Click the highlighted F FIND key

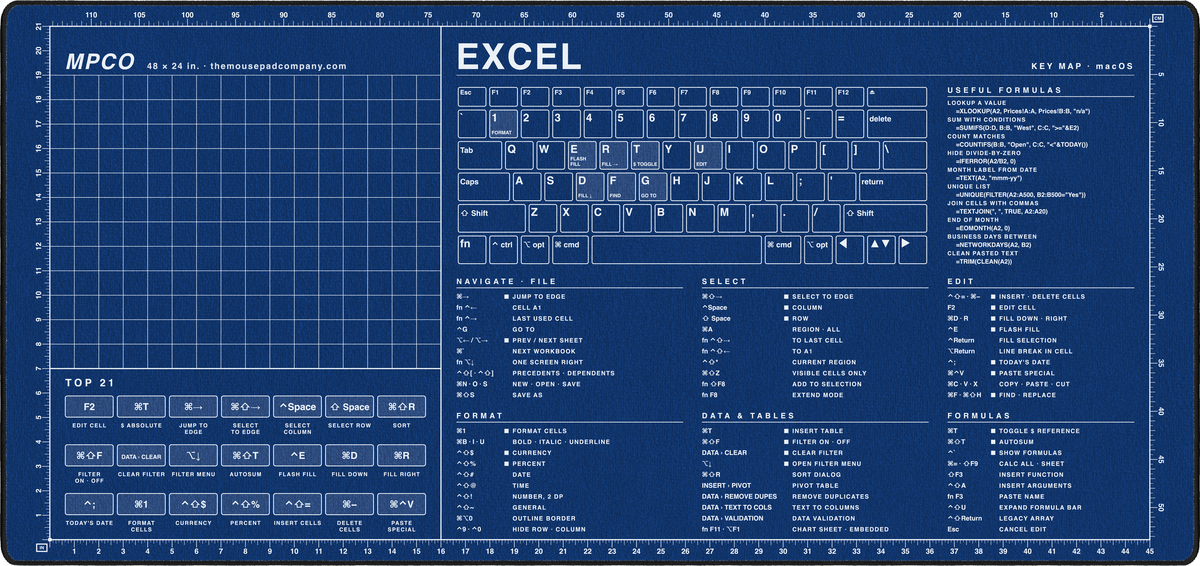[621, 186]
